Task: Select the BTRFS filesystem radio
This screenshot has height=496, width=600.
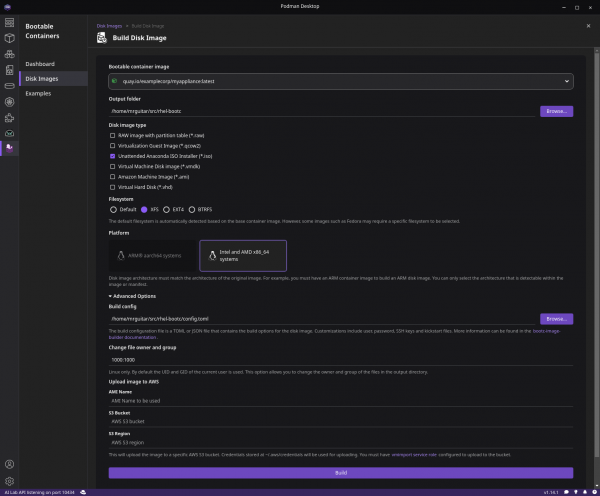Action: click(x=192, y=210)
